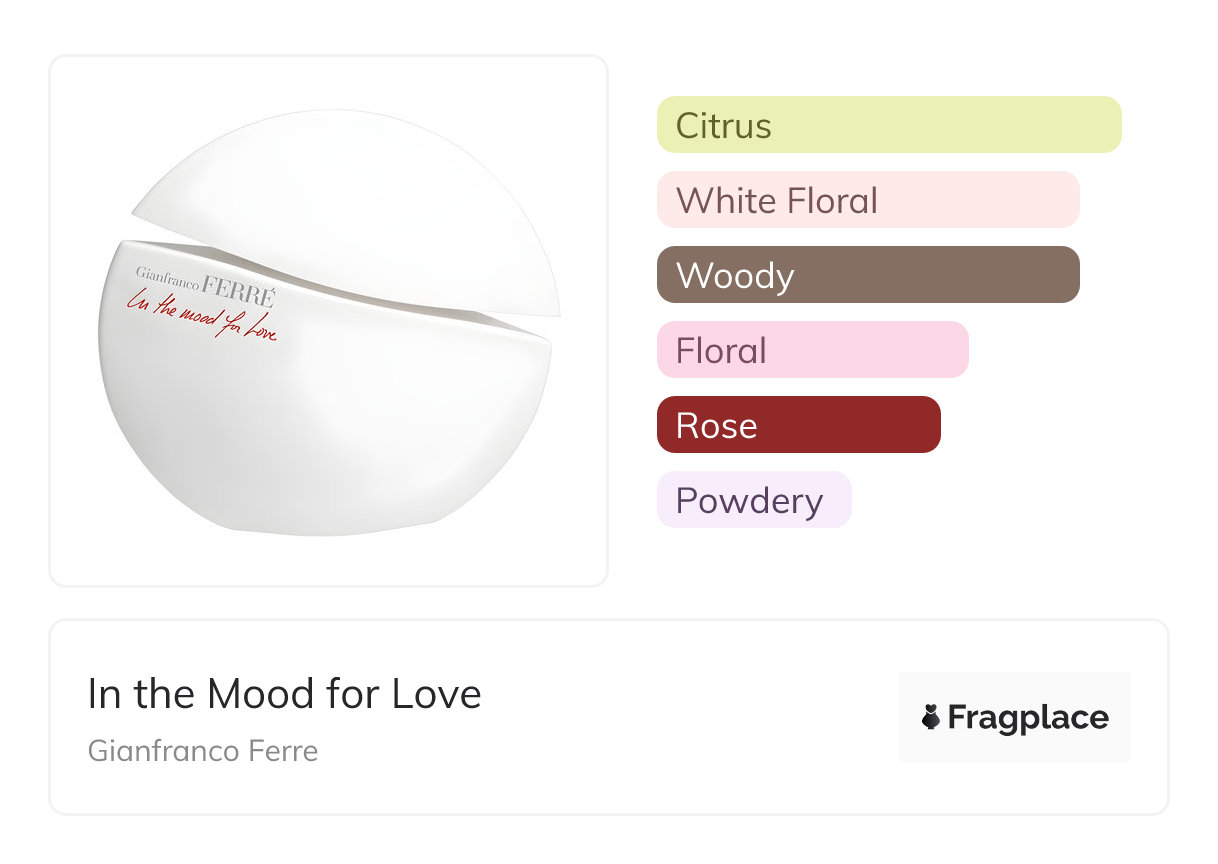This screenshot has width=1218, height=864.
Task: Click the lower body of the bottle
Action: (x=320, y=430)
